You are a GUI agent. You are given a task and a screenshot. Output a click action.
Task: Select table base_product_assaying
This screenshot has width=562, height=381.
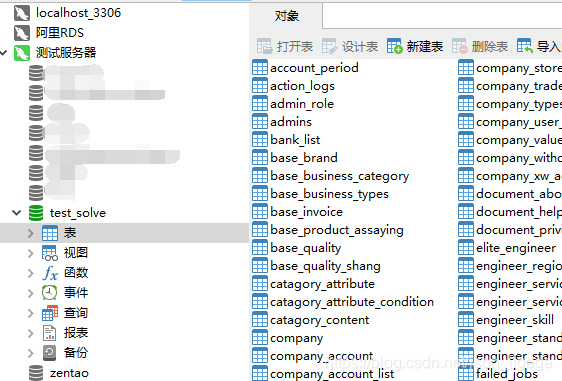pos(337,230)
